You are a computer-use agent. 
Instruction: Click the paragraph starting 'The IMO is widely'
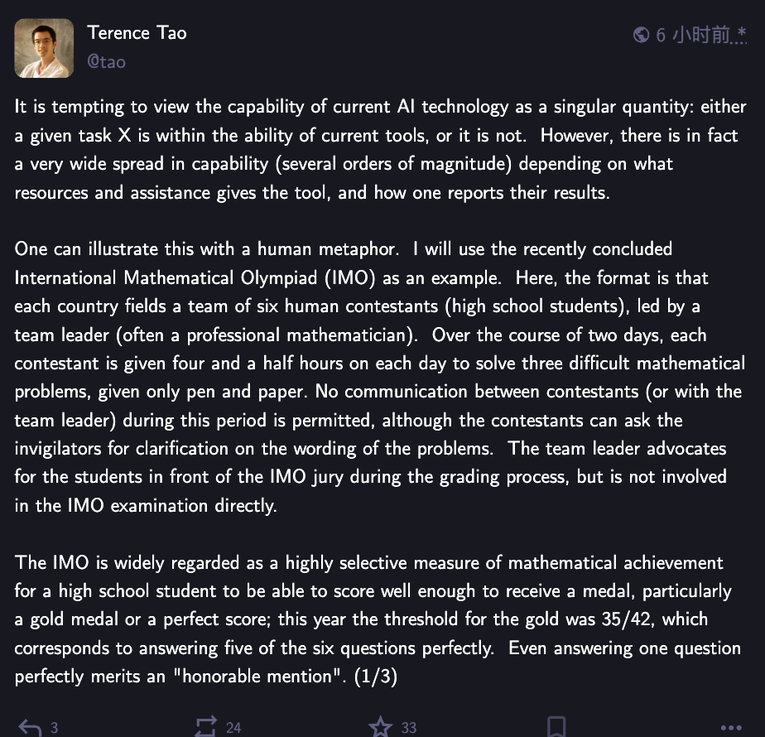[x=378, y=619]
